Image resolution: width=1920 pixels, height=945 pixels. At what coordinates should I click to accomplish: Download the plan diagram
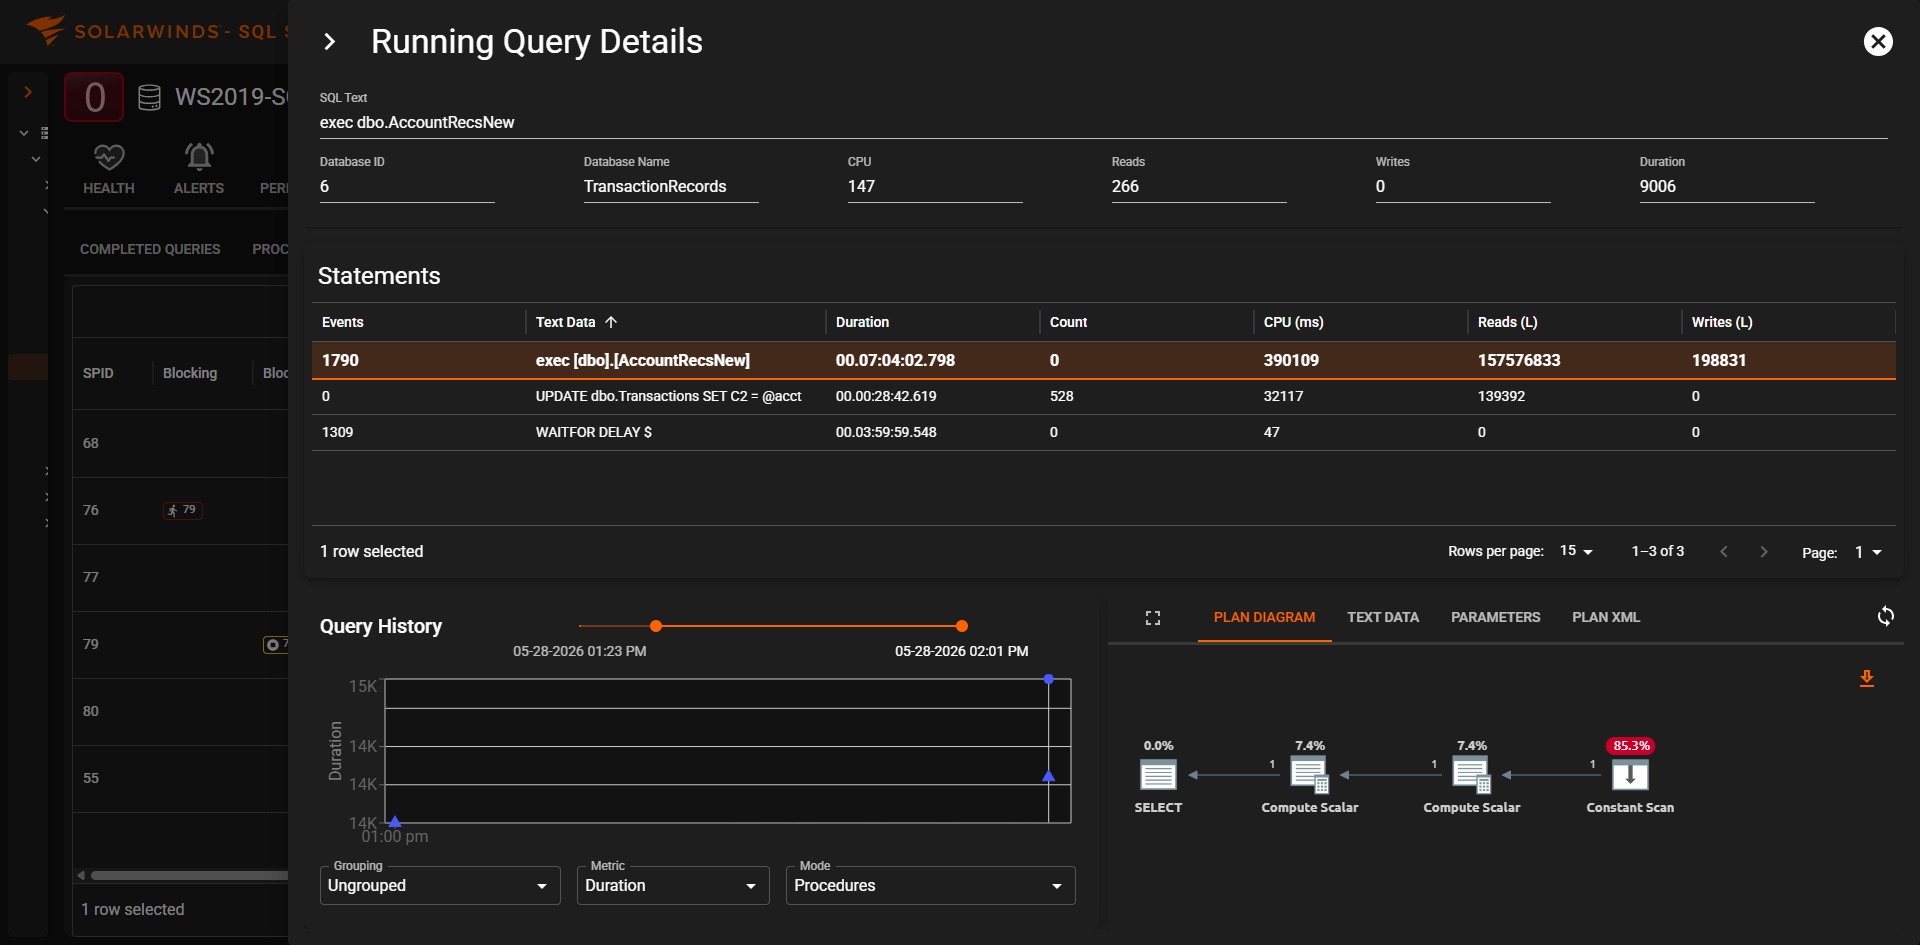click(1866, 679)
